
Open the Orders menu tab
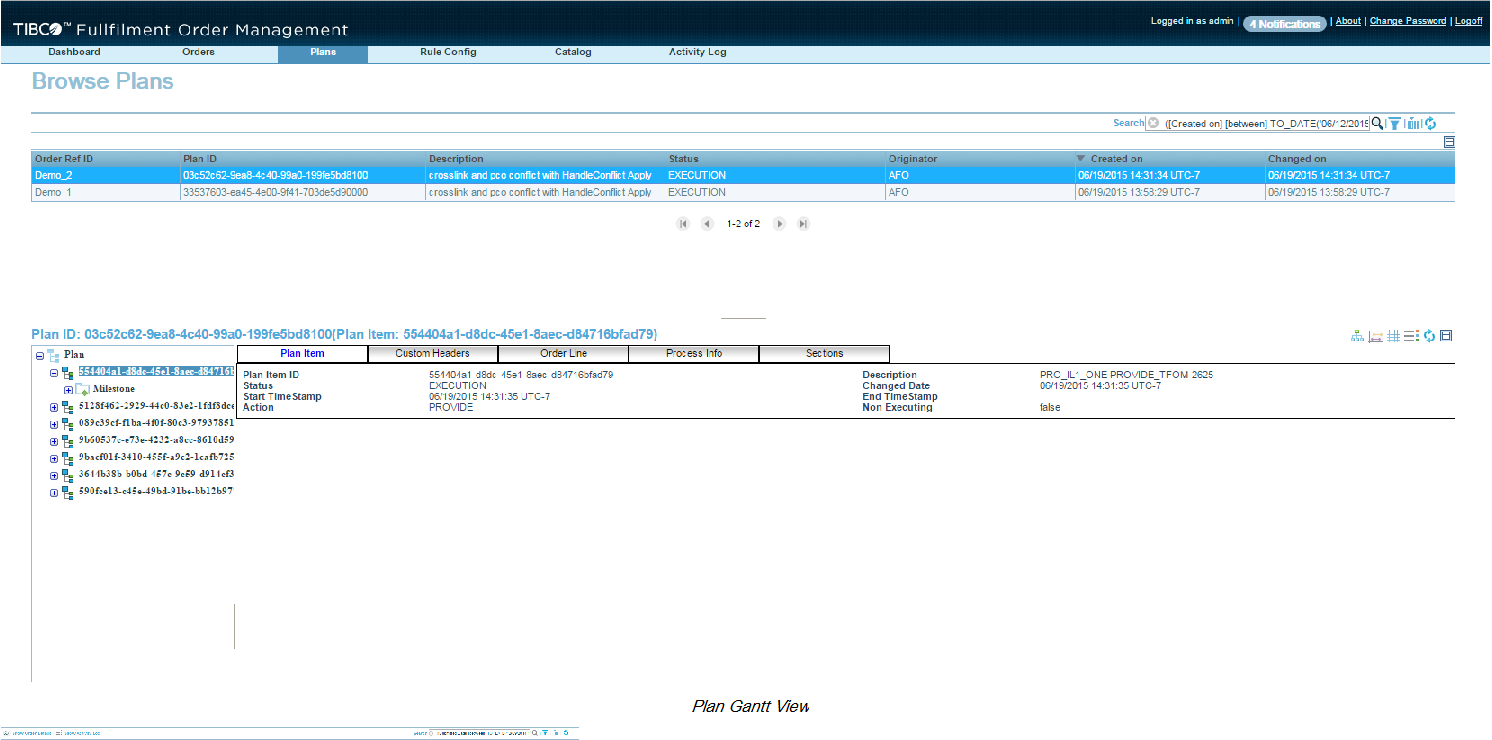click(x=198, y=52)
